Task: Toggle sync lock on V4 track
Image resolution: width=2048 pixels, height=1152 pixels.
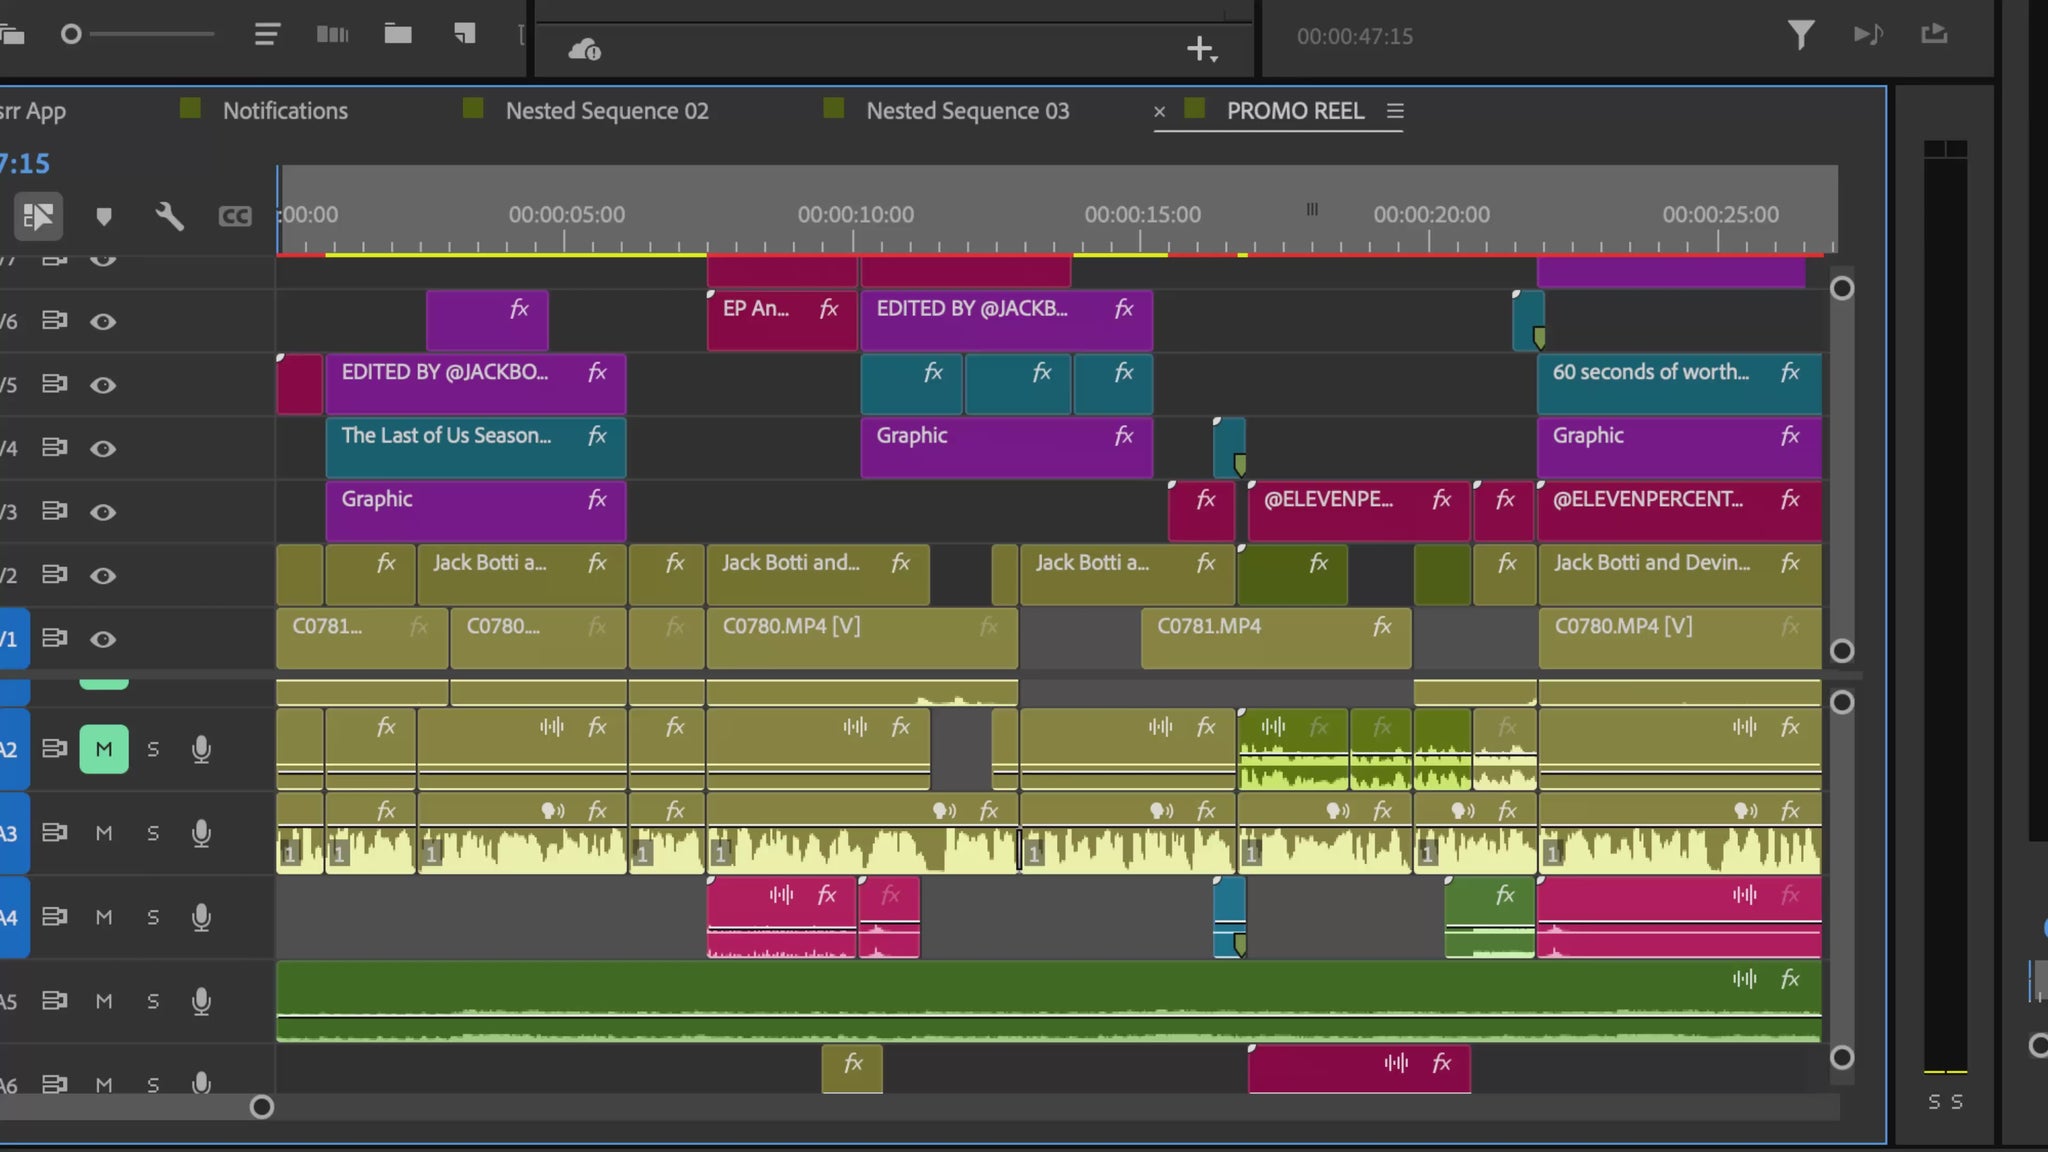Action: point(55,448)
